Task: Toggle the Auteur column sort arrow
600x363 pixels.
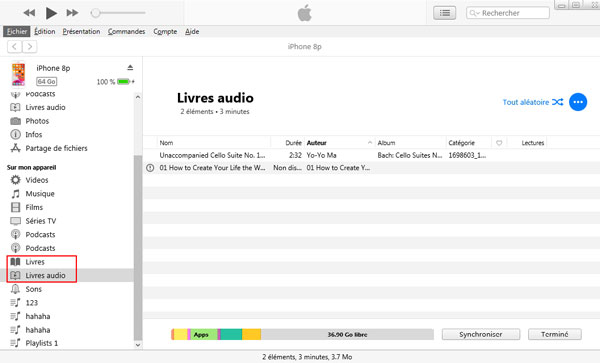Action: pyautogui.click(x=370, y=143)
